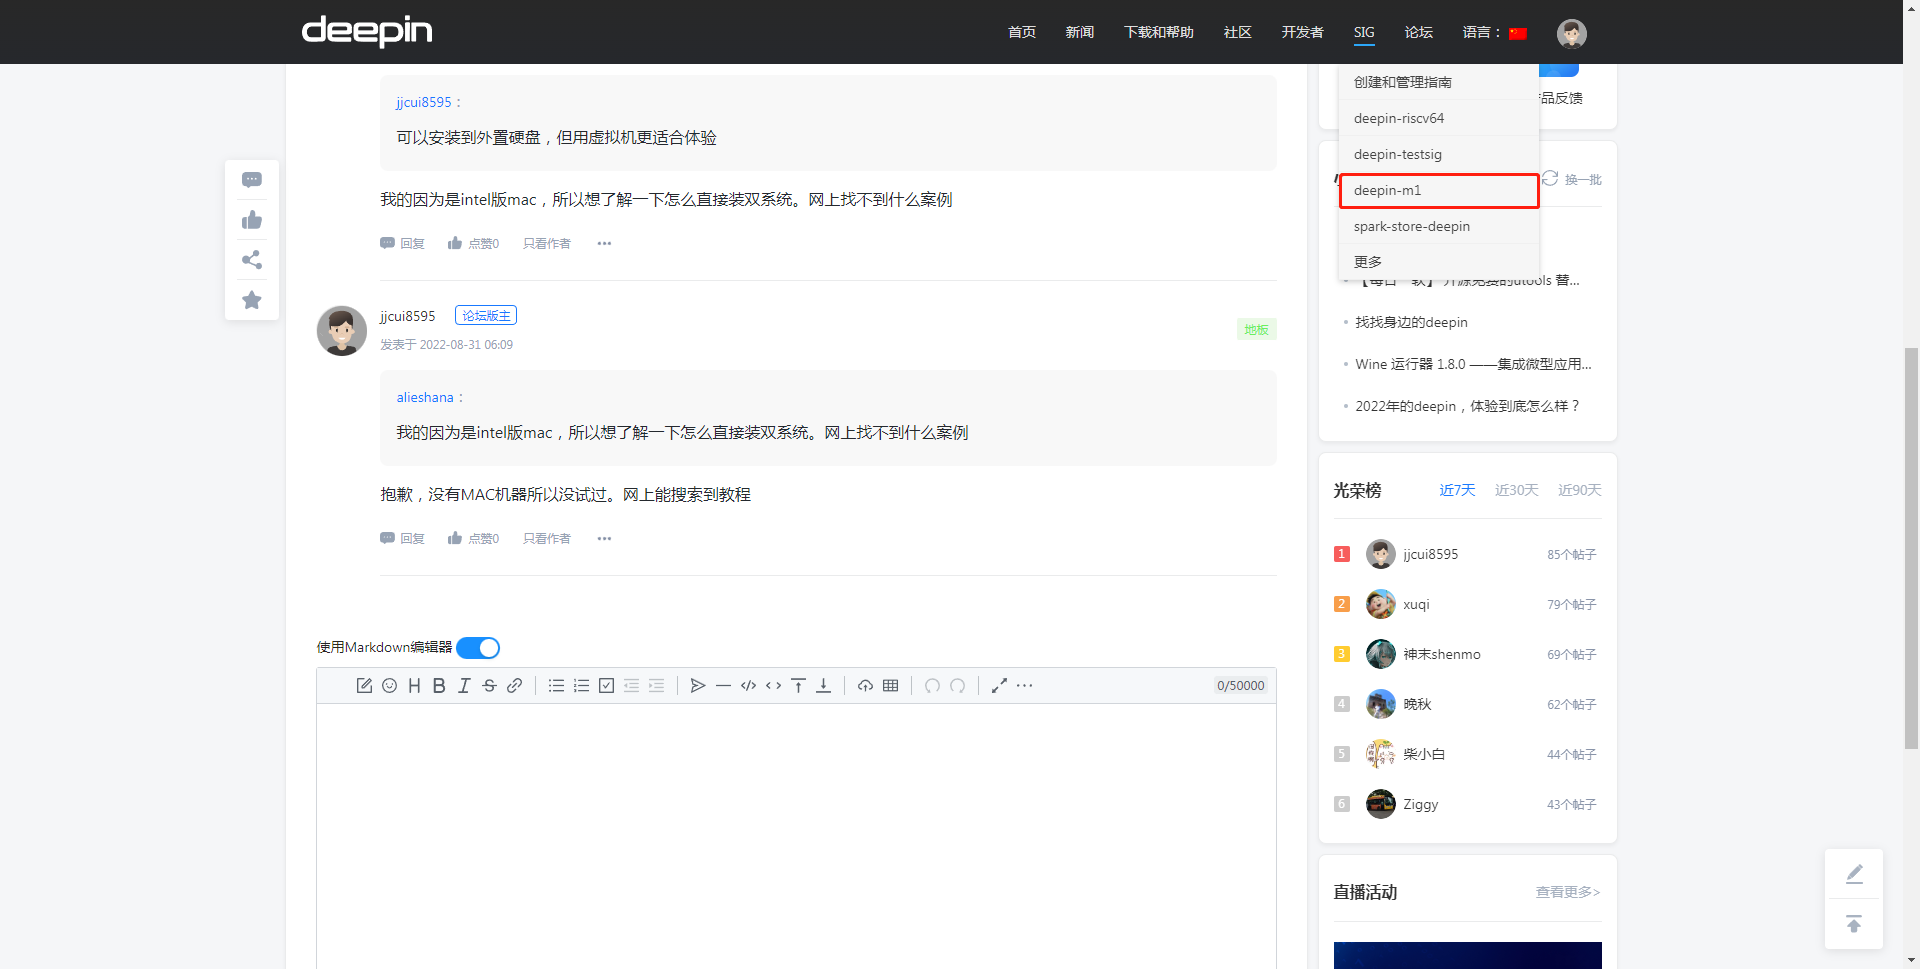Toggle italic formatting in the editor
The image size is (1920, 969).
click(464, 685)
